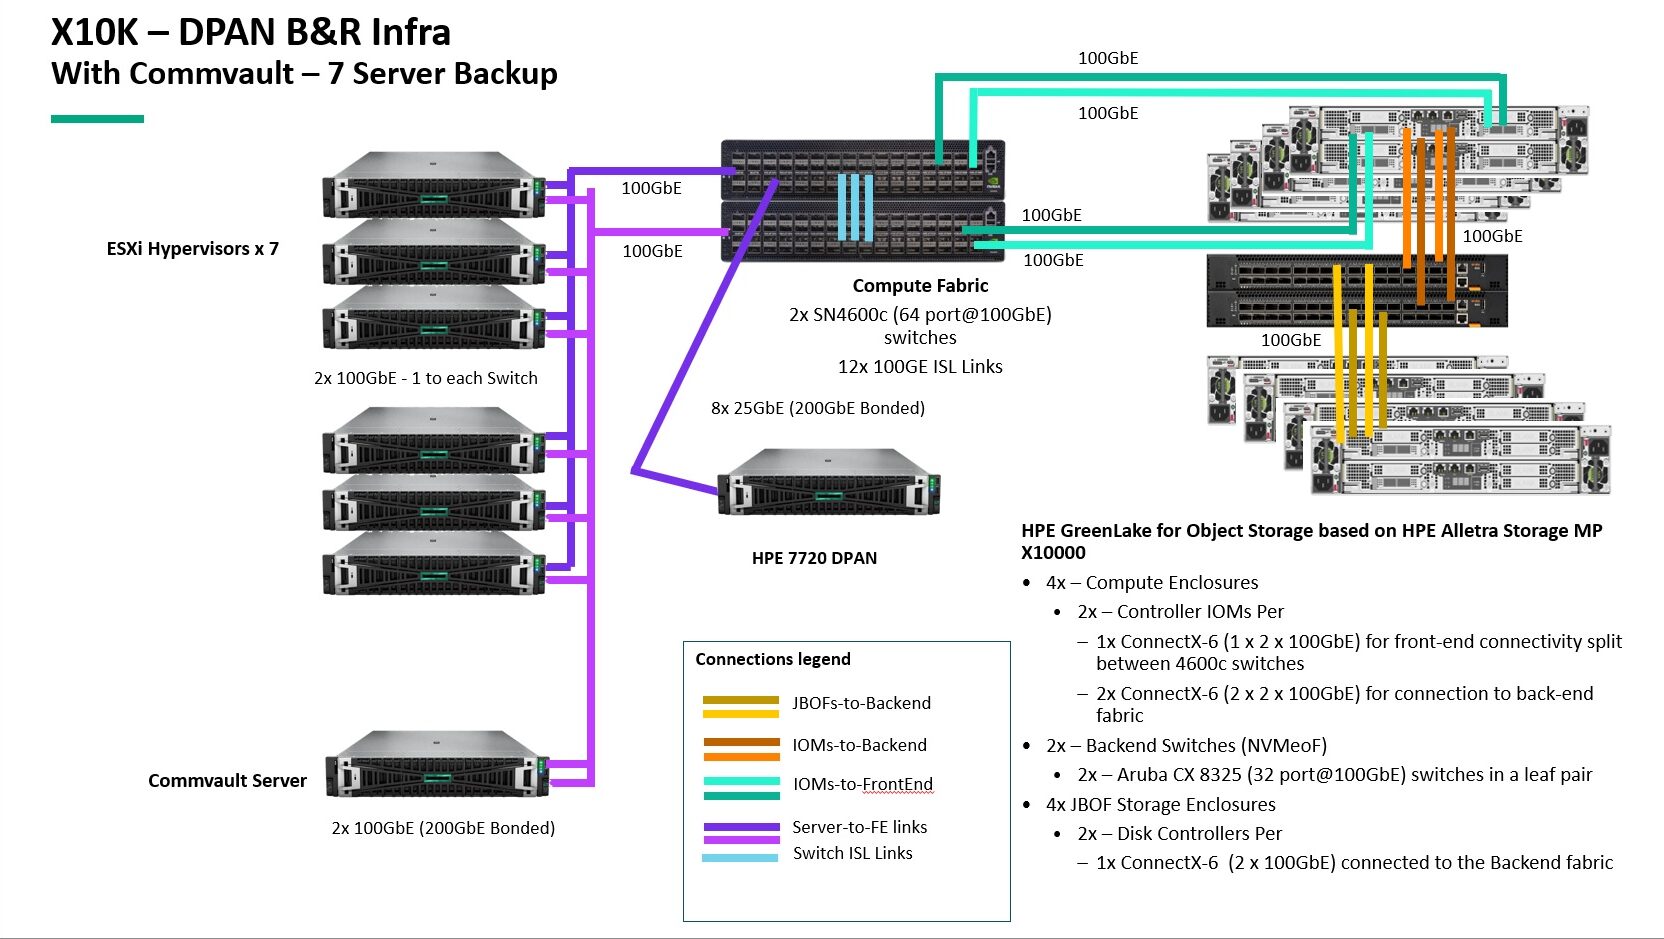Click the light blue Switch ISL Links swatch
Image resolution: width=1664 pixels, height=939 pixels.
click(x=740, y=857)
